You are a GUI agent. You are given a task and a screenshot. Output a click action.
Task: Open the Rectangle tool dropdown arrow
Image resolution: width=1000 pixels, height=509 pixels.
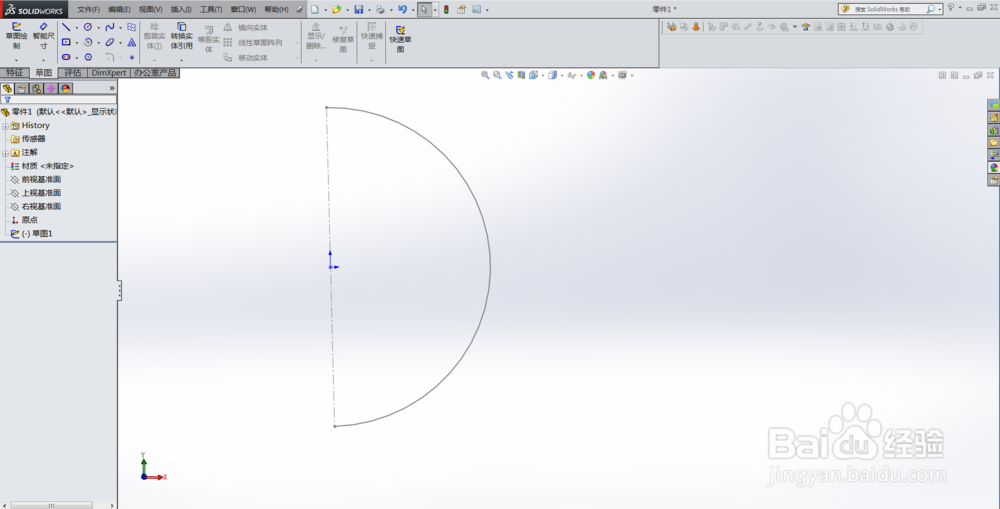pos(77,42)
